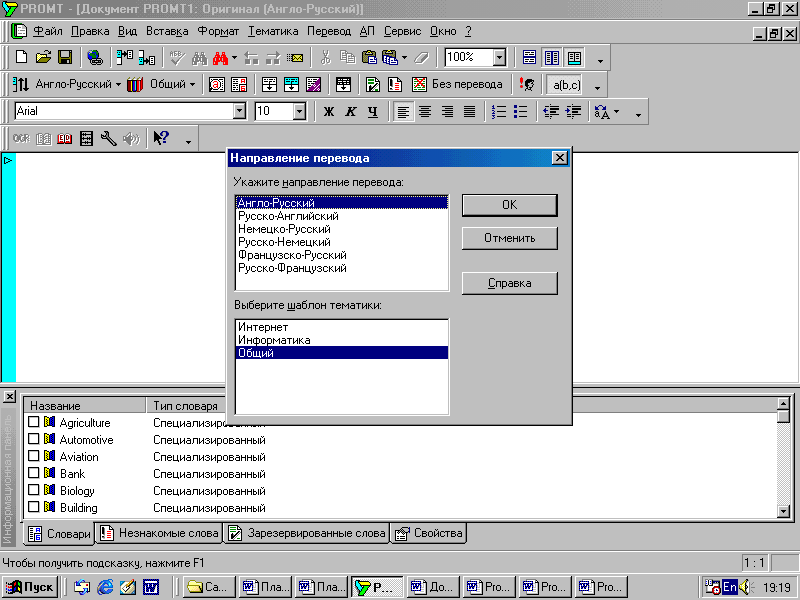Click Internet Explorer quick launch icon
This screenshot has height=600, width=800.
point(105,587)
